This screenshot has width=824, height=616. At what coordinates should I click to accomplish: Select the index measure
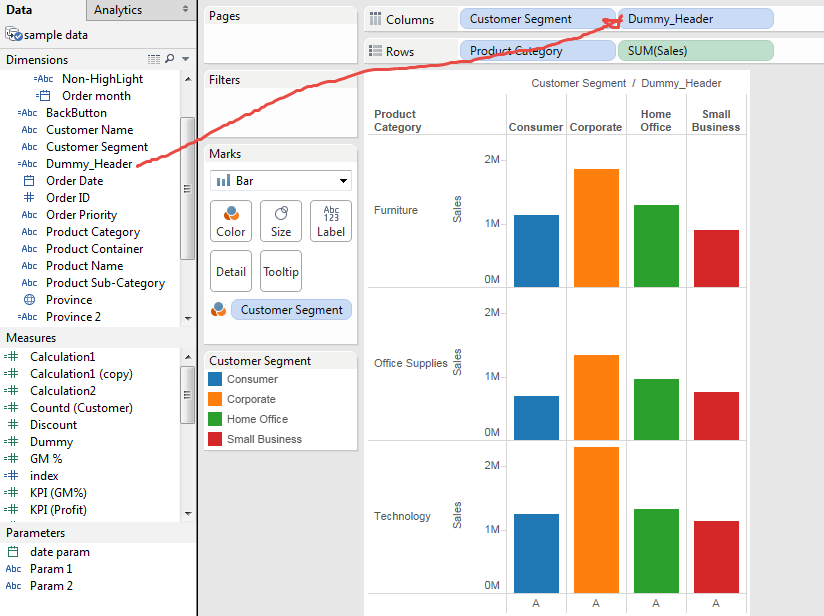pos(44,476)
